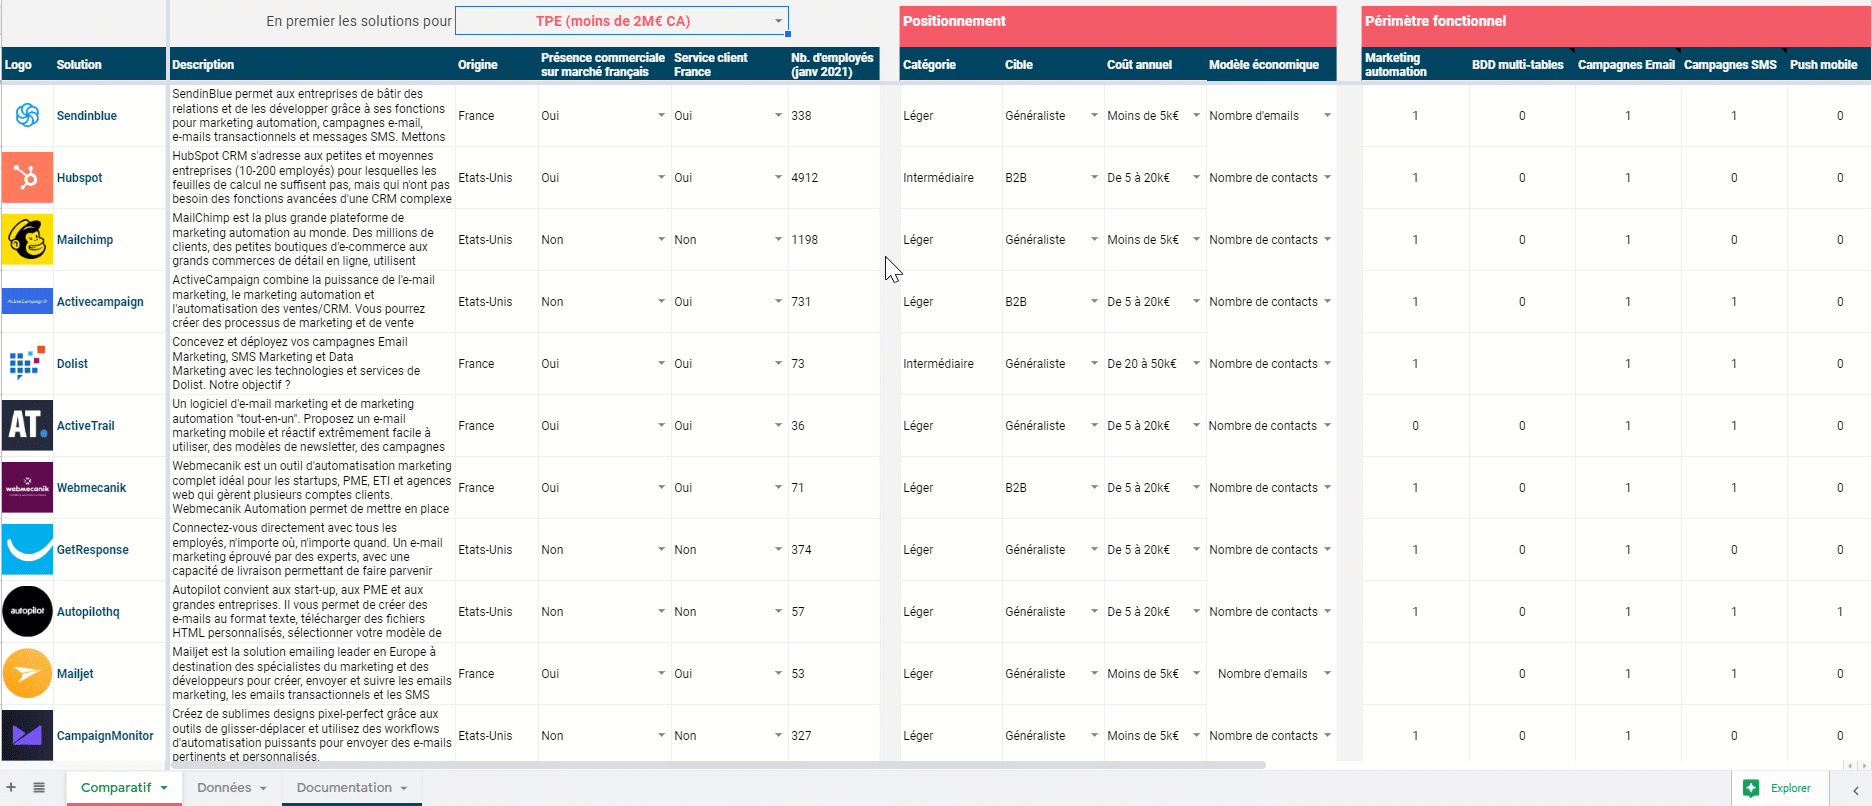The height and width of the screenshot is (806, 1872).
Task: Open Sendinblue's Présence commerciale dropdown
Action: click(661, 116)
